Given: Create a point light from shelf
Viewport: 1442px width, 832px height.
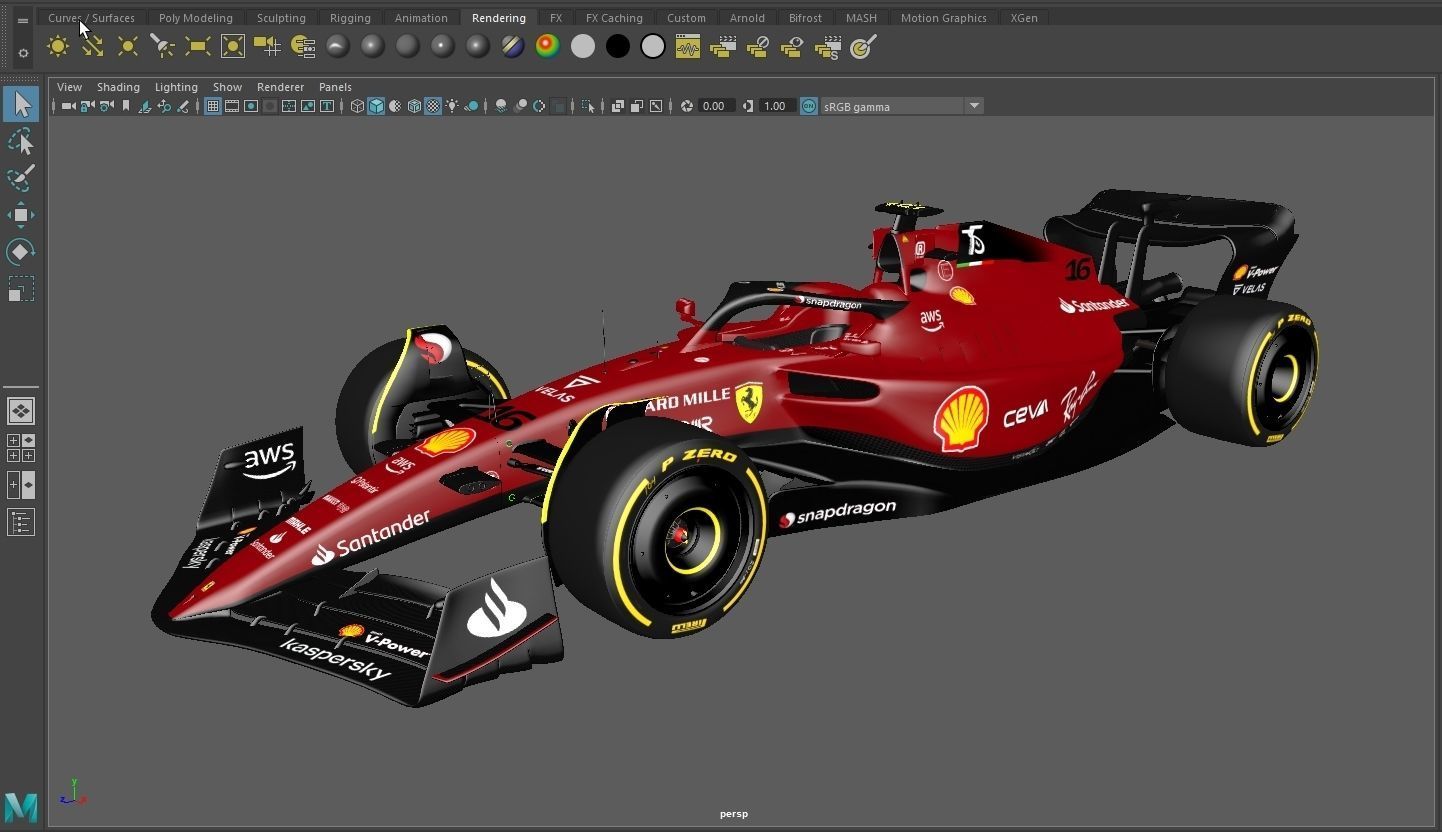Looking at the screenshot, I should click(128, 47).
